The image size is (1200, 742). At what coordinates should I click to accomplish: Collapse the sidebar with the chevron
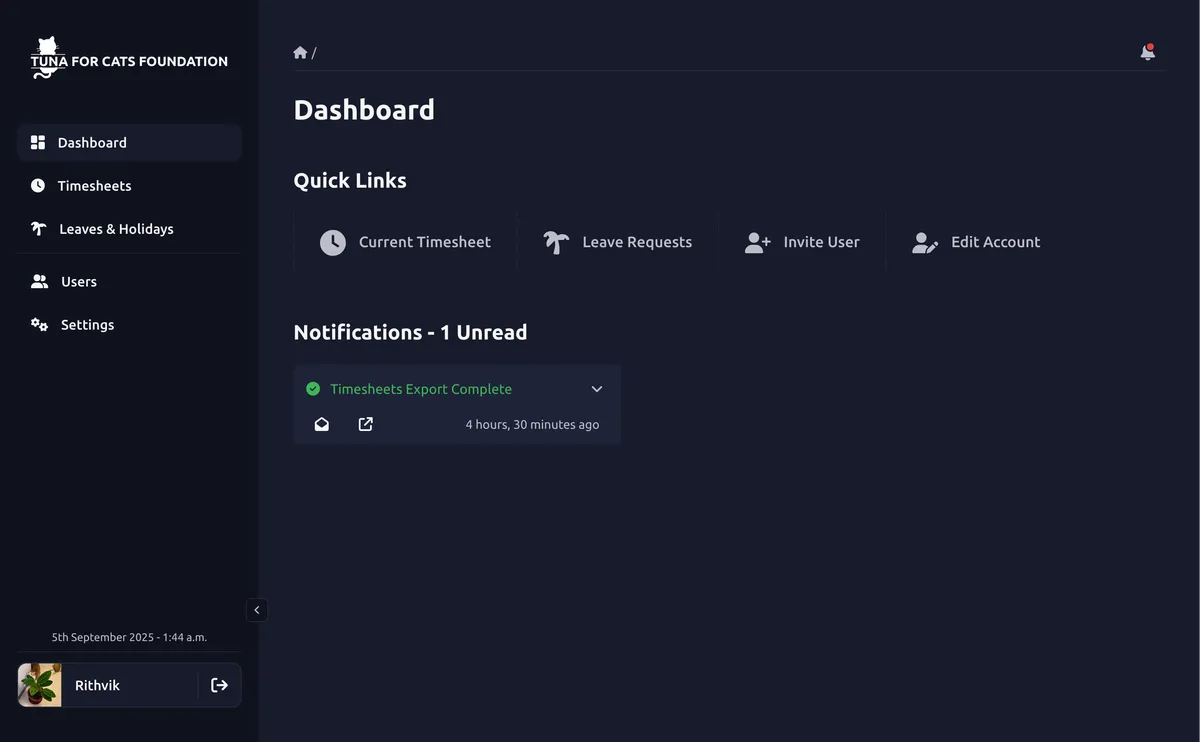coord(256,609)
